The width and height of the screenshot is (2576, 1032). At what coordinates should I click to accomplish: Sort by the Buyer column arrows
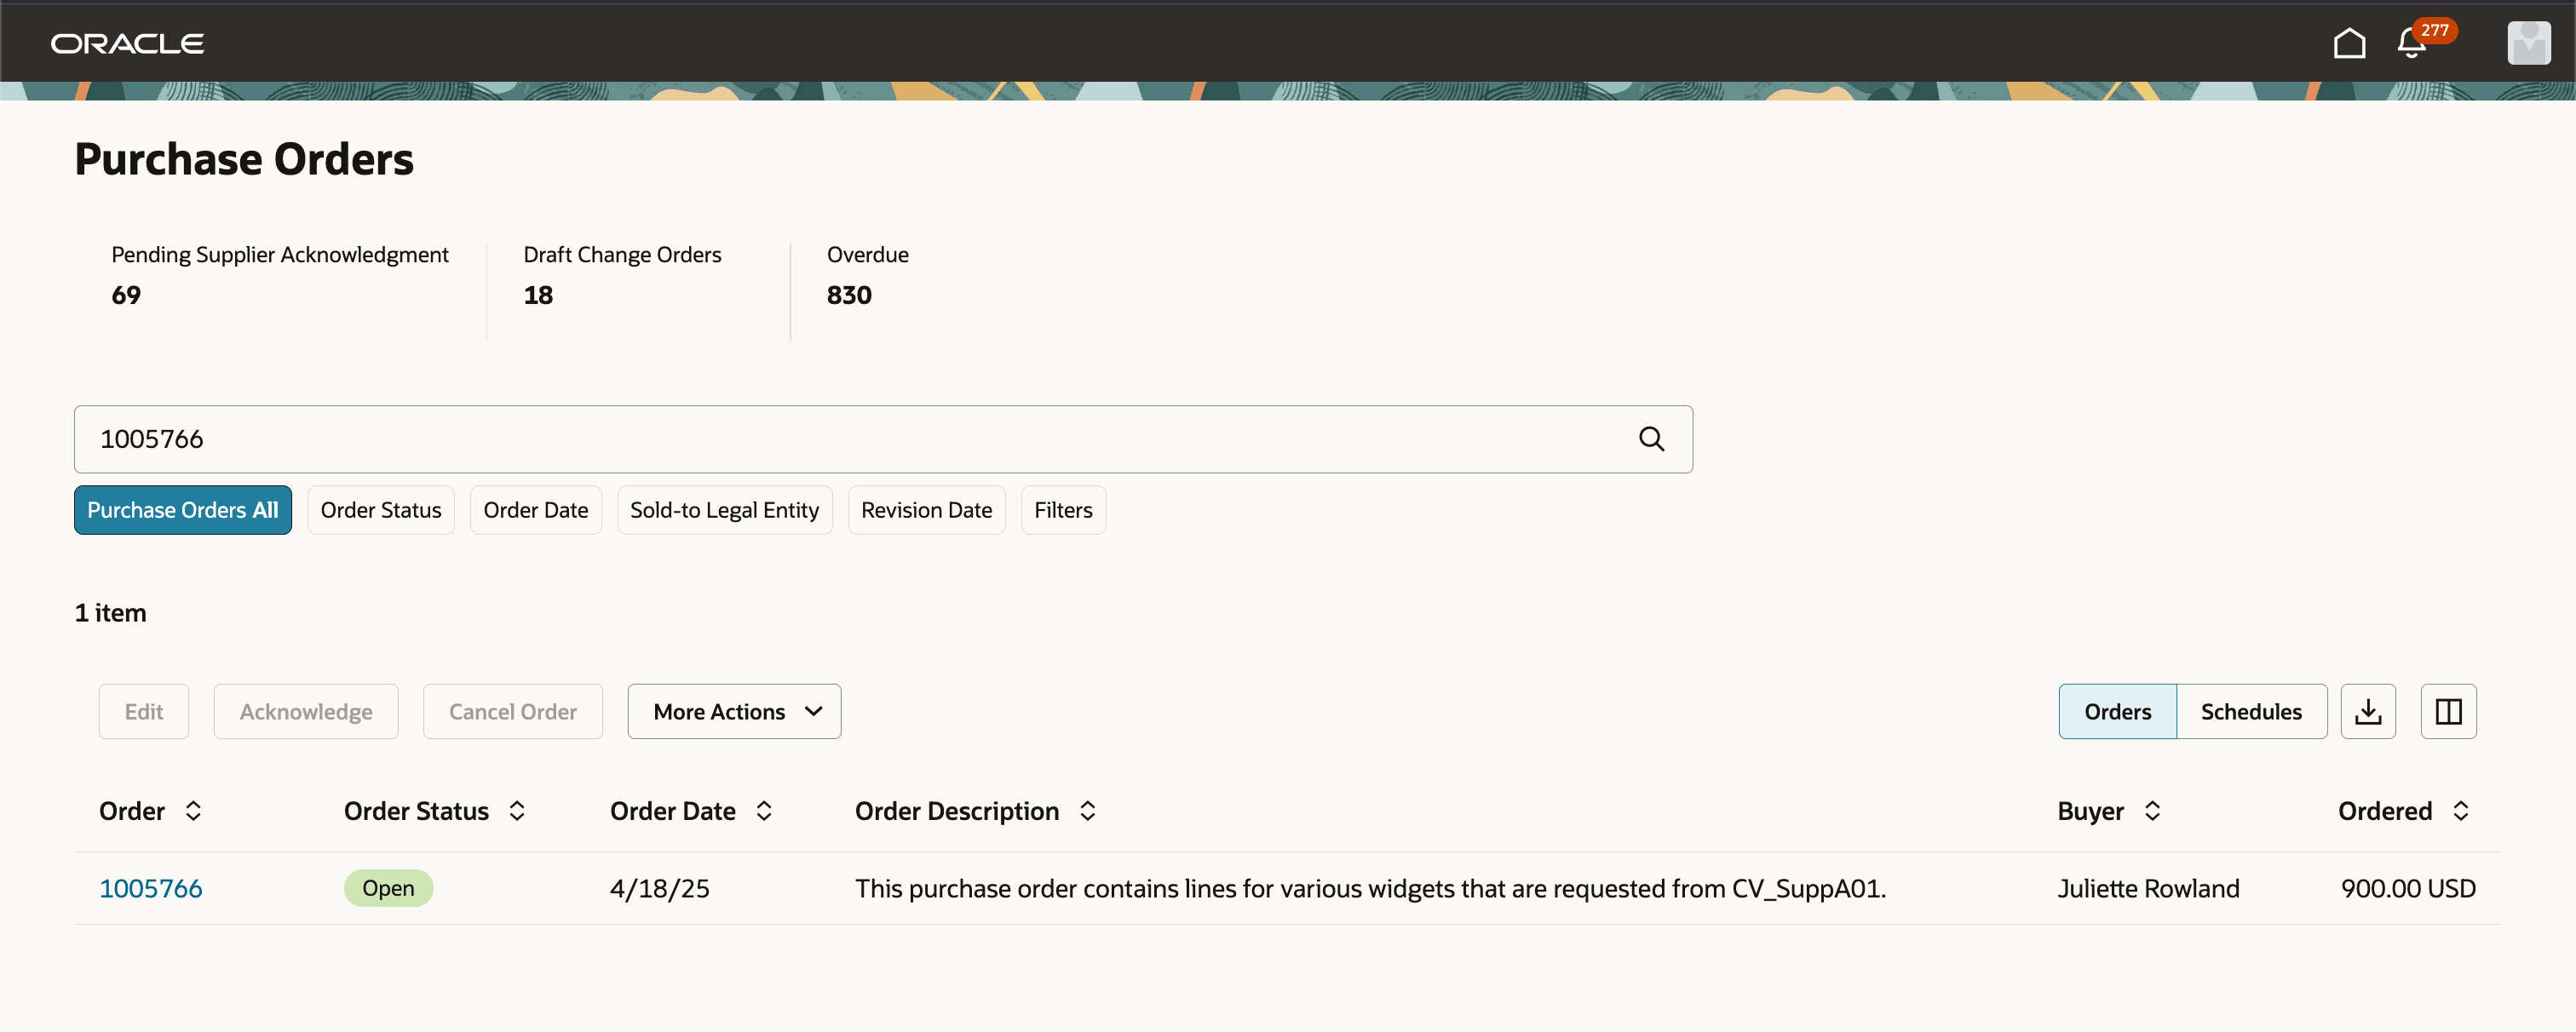point(2153,811)
